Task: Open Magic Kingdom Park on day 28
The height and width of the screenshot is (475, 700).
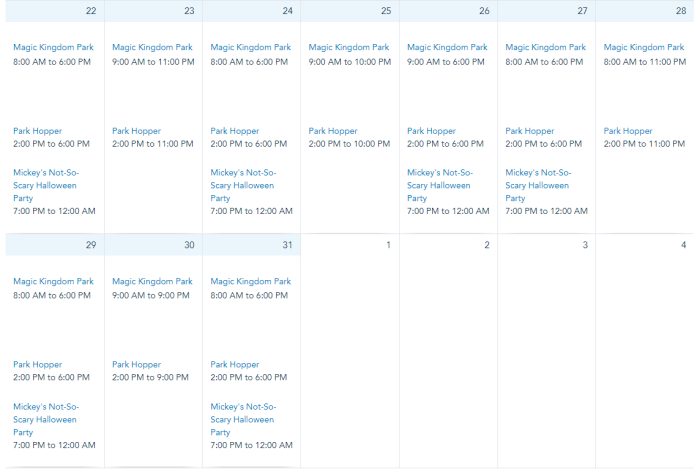Action: point(644,47)
